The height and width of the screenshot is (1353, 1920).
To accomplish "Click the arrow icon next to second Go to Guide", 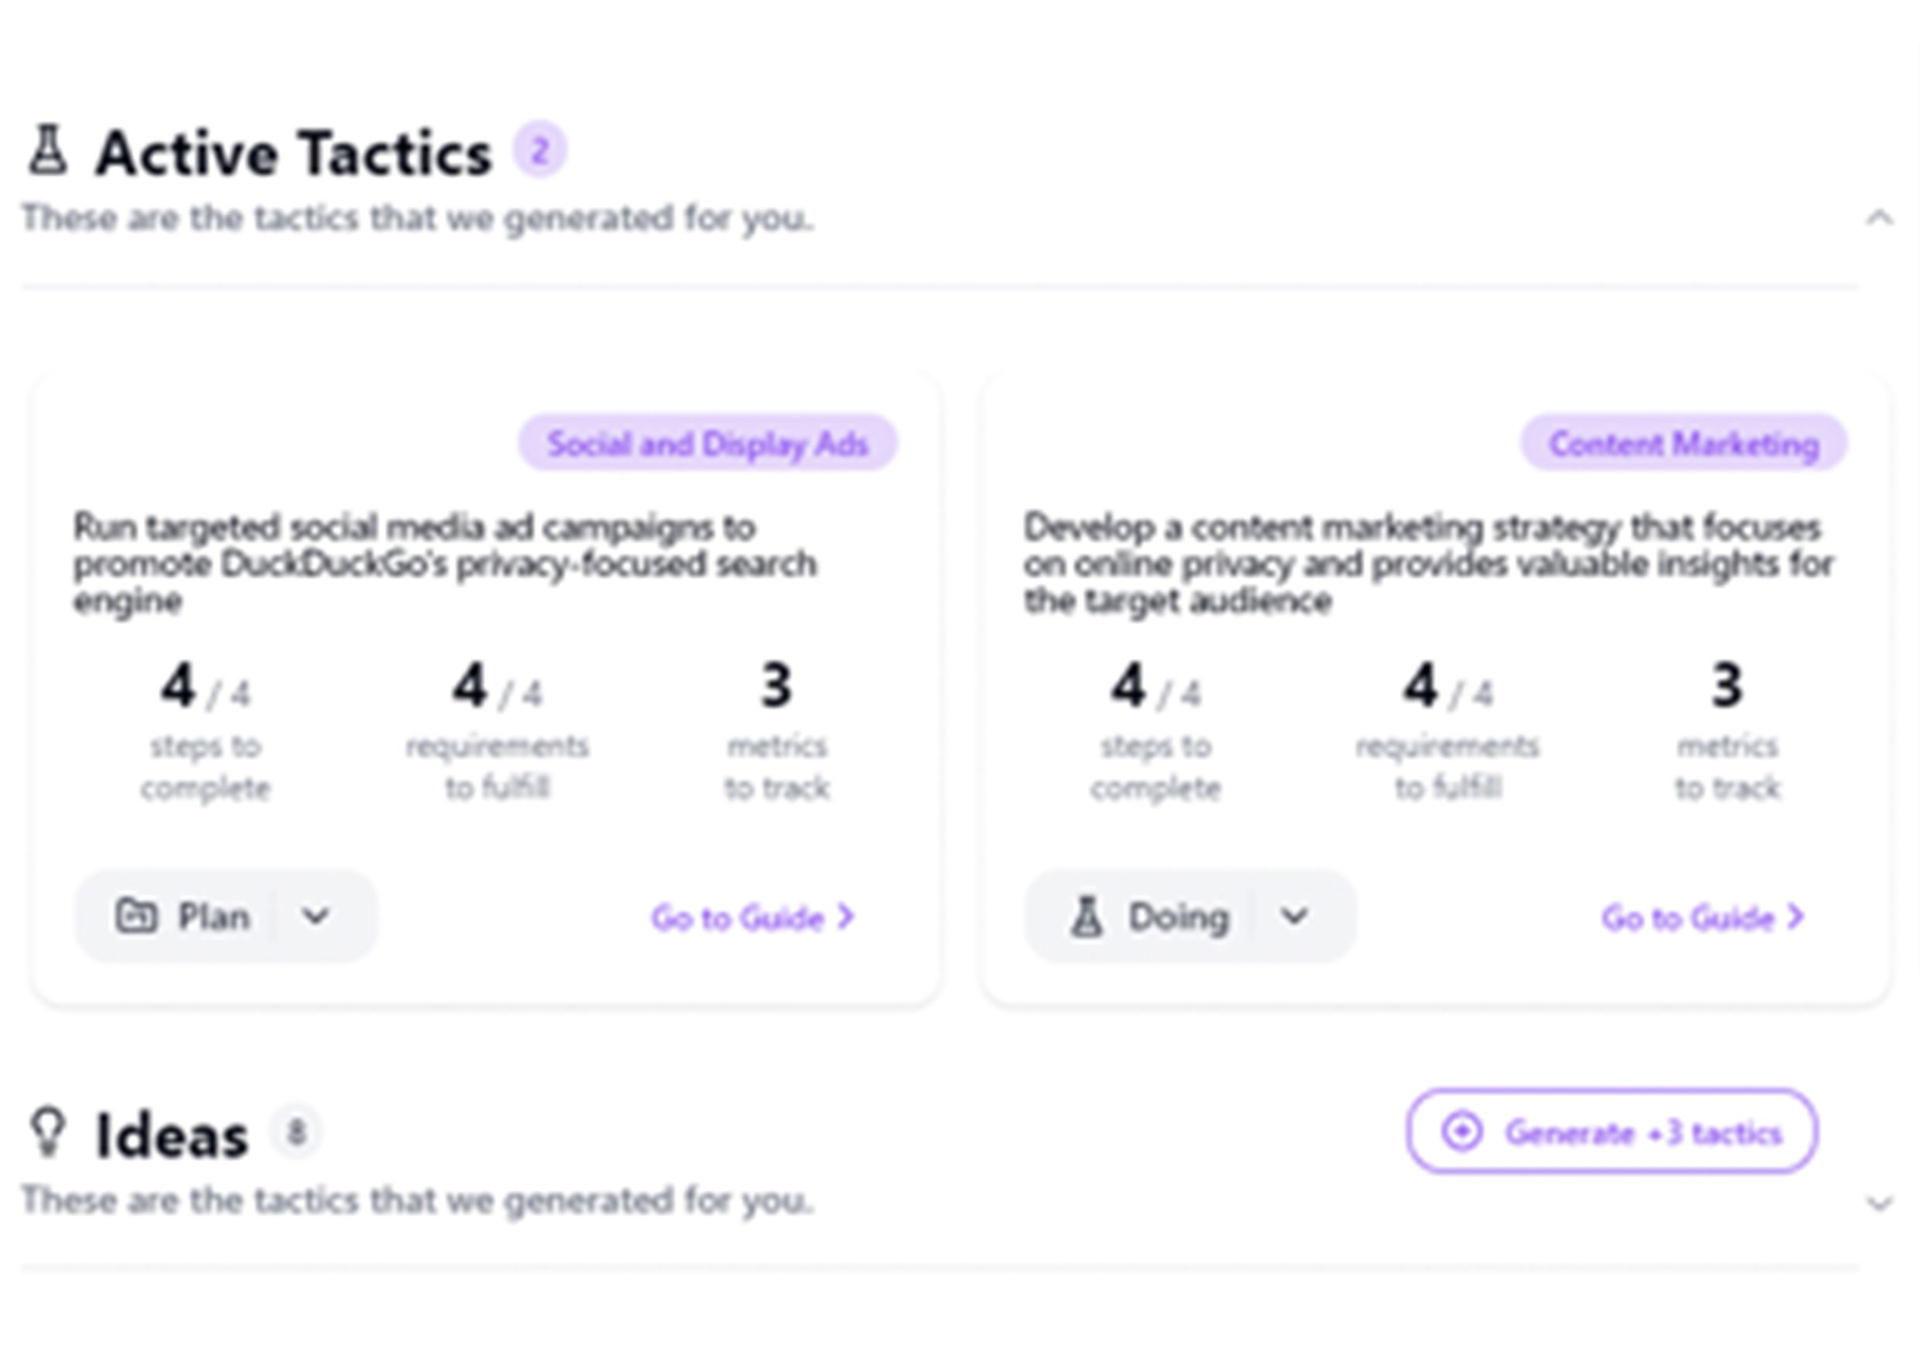I will click(1796, 916).
